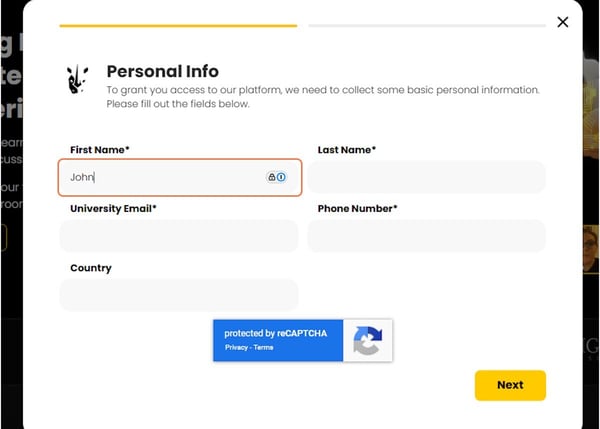Click the Country label
This screenshot has height=429, width=600.
coord(91,268)
